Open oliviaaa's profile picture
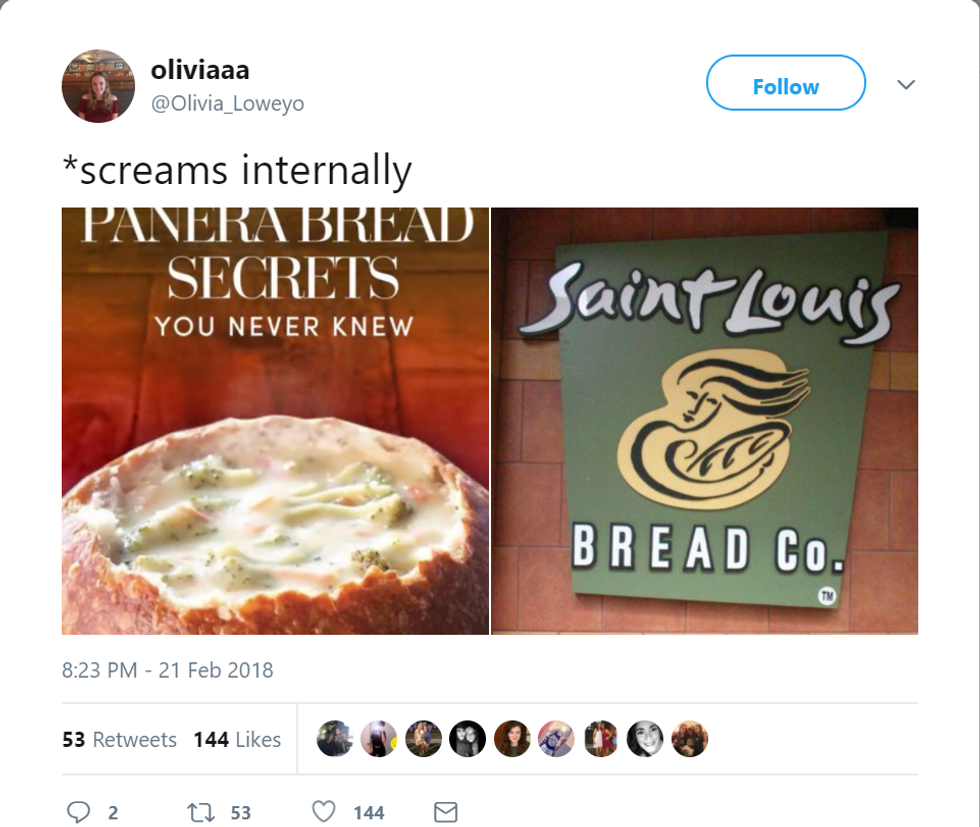Image resolution: width=980 pixels, height=827 pixels. 98,86
